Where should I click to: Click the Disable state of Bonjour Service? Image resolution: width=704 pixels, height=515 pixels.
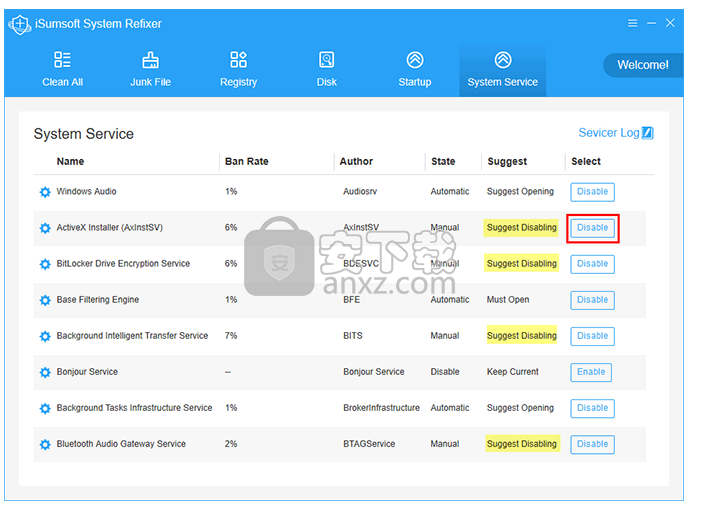click(445, 372)
